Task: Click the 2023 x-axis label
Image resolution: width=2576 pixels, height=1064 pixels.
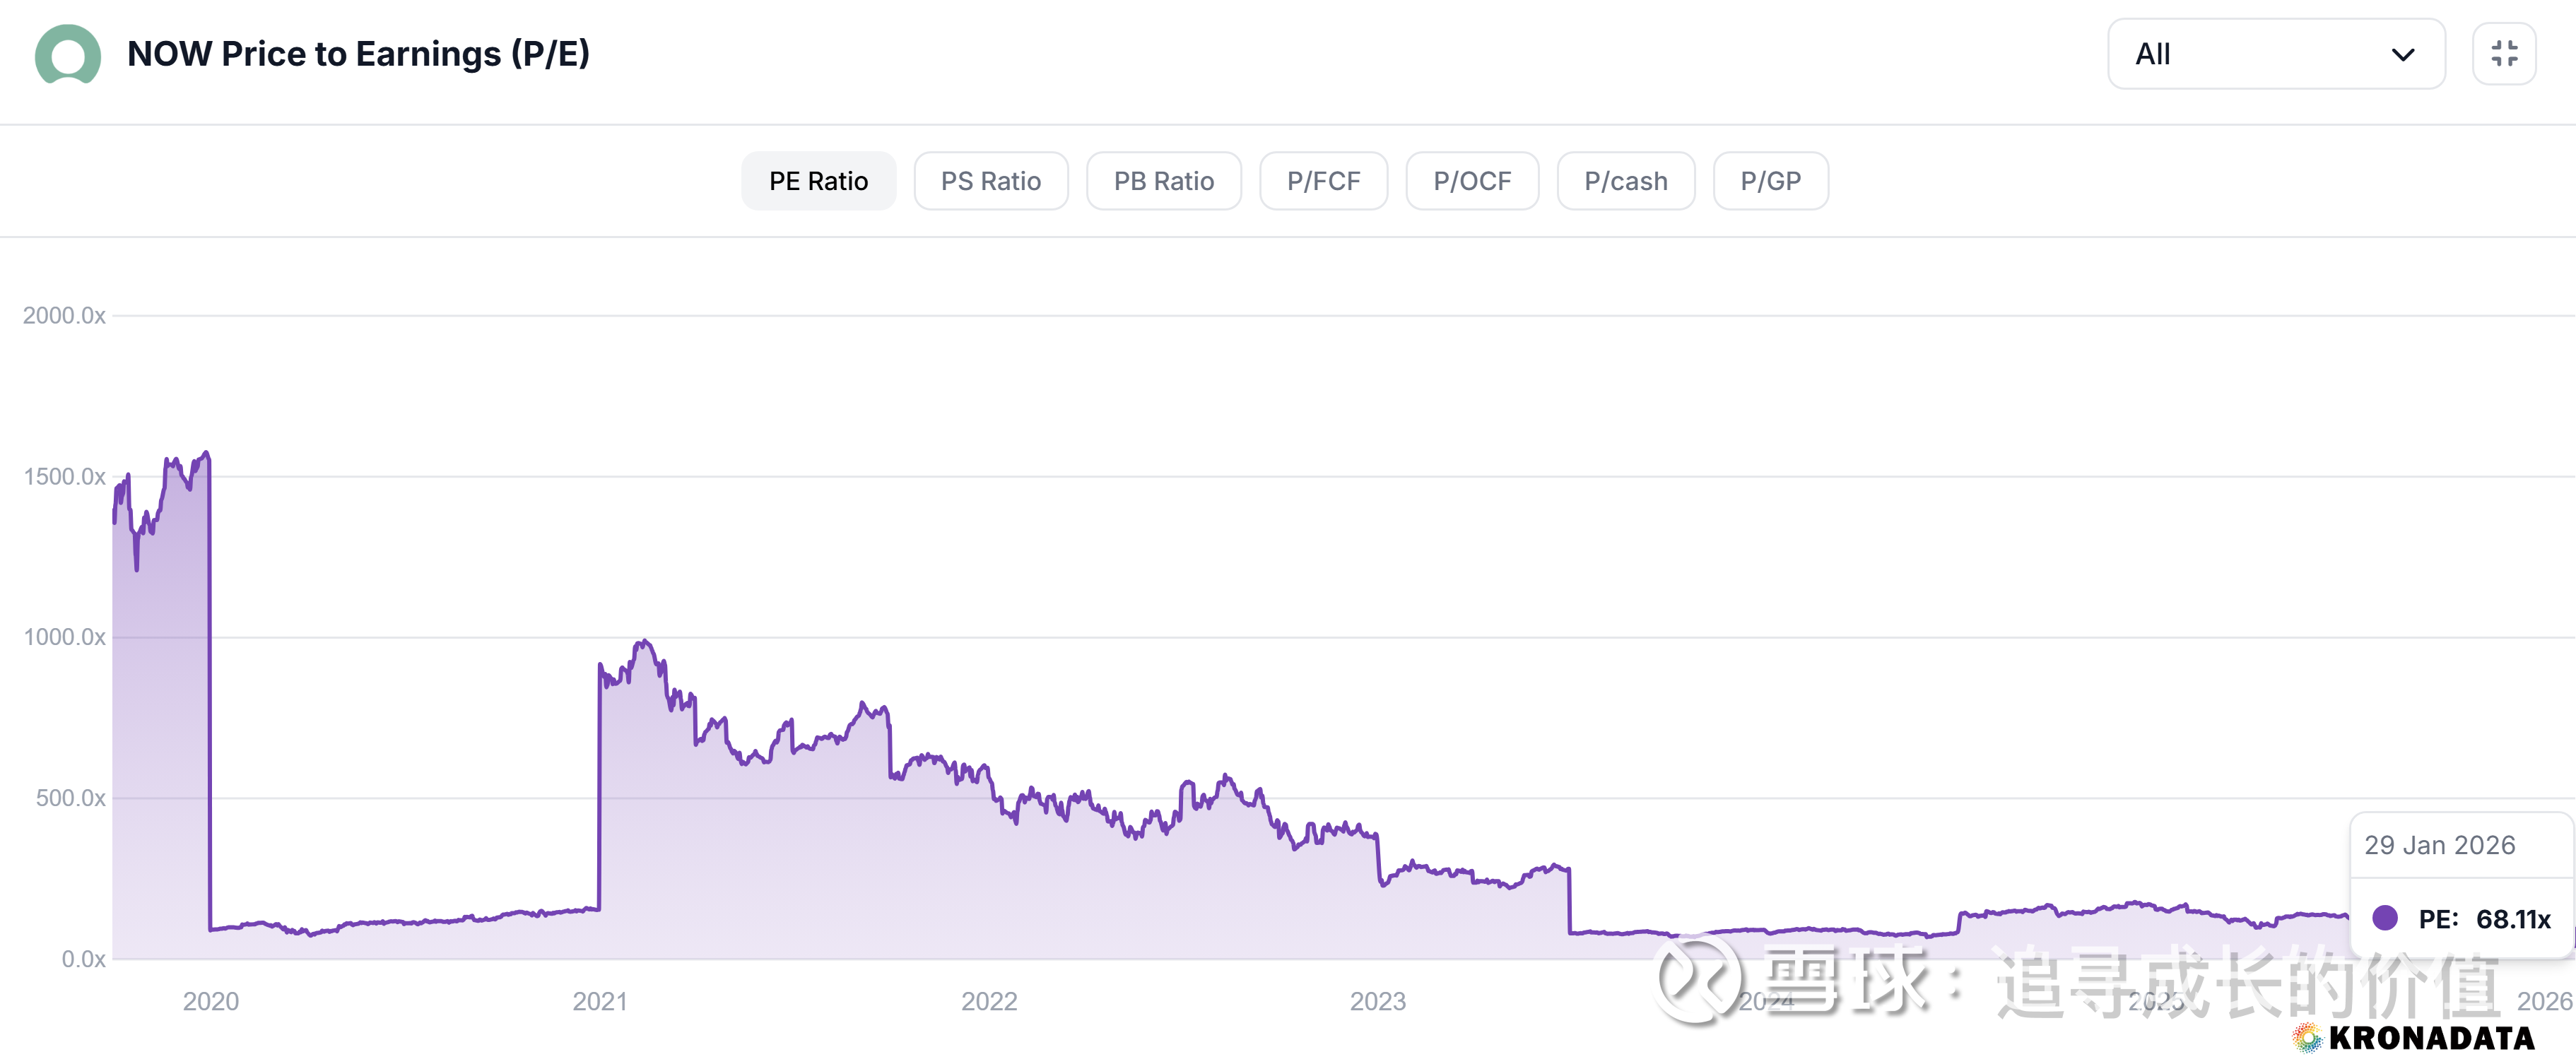Action: pos(1377,1001)
